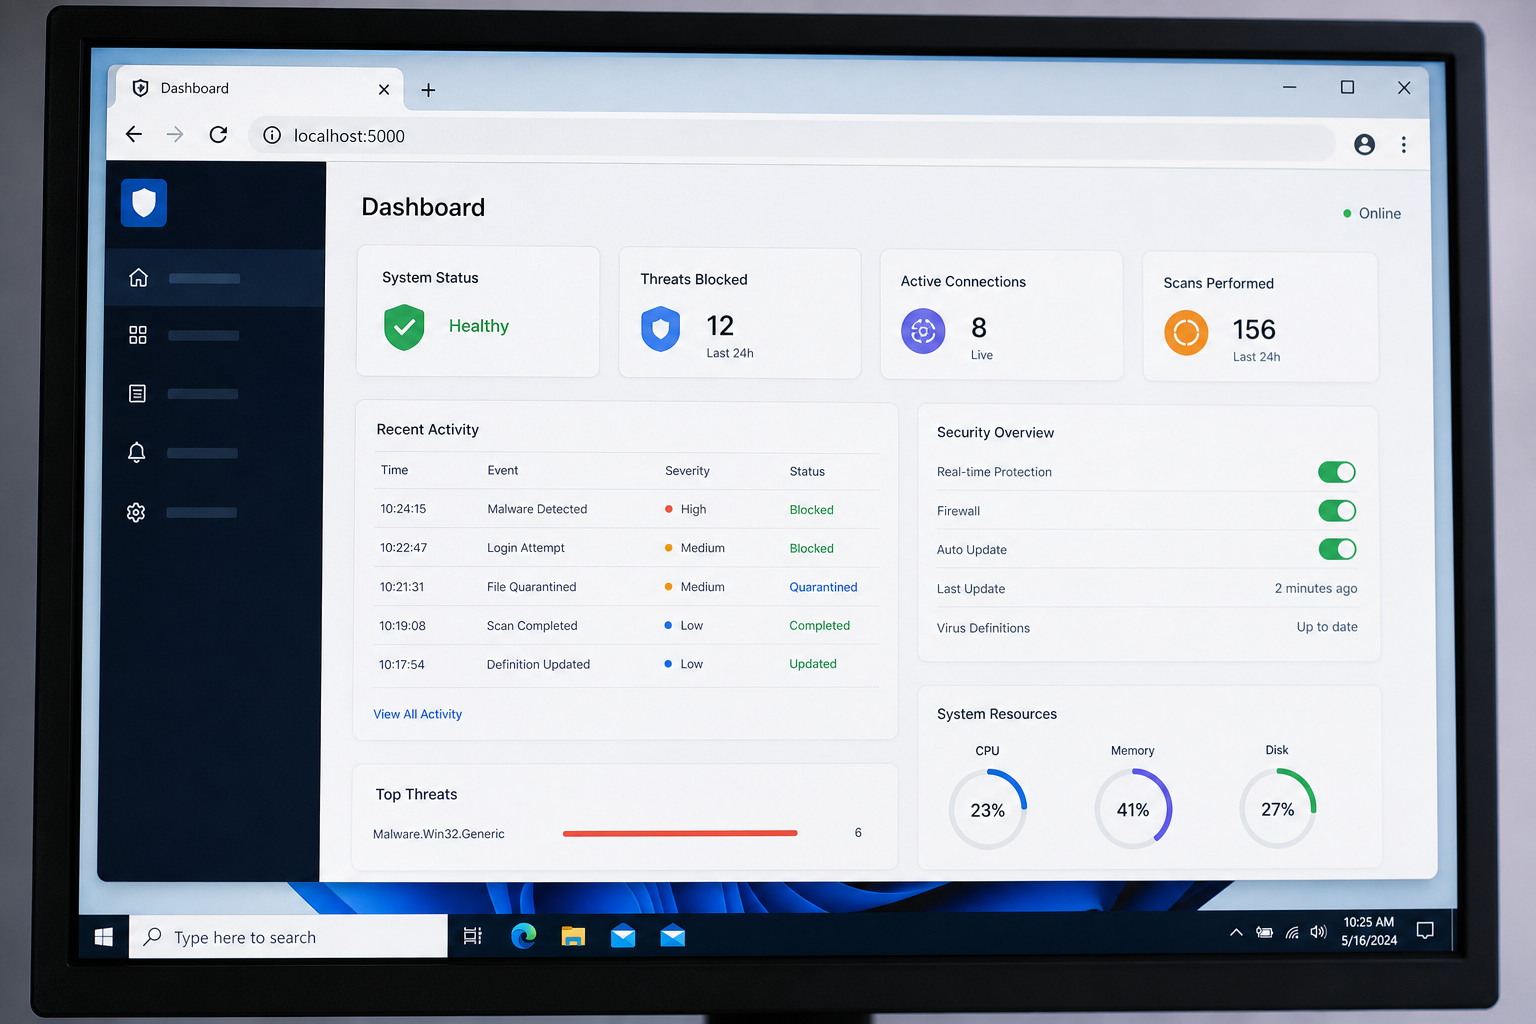Click the localhost:5000 address bar
Viewport: 1536px width, 1024px height.
click(792, 139)
